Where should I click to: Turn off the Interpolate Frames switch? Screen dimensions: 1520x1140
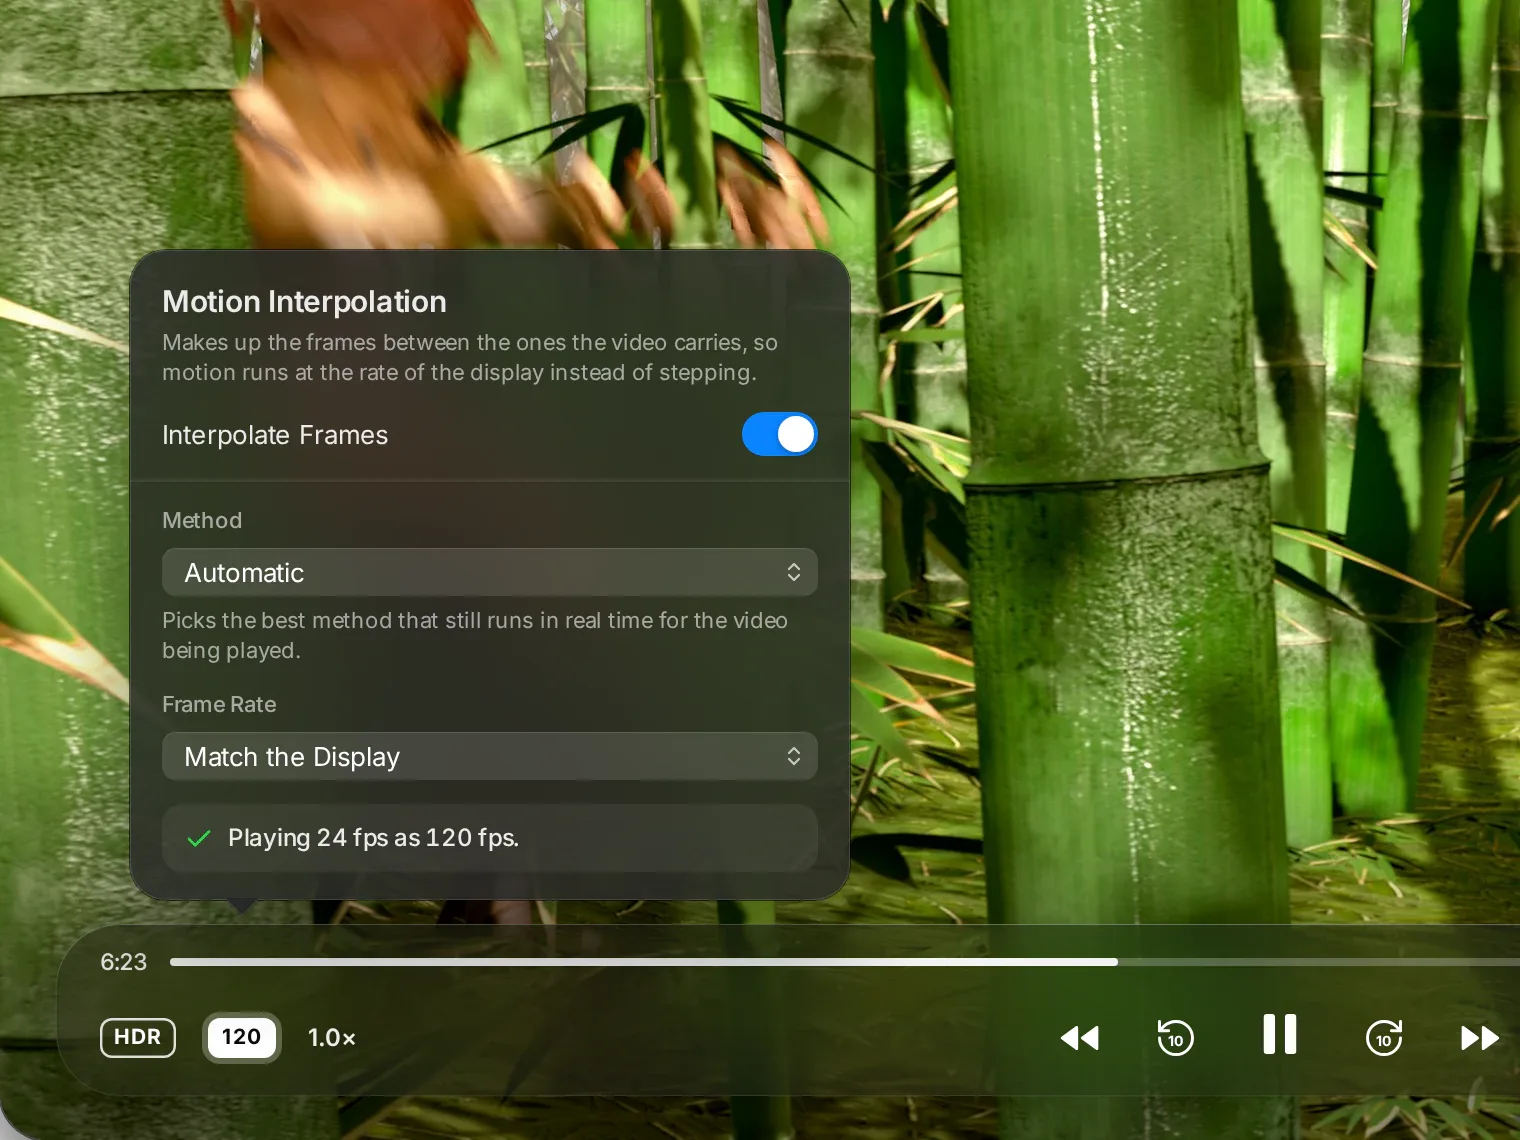[x=779, y=435]
